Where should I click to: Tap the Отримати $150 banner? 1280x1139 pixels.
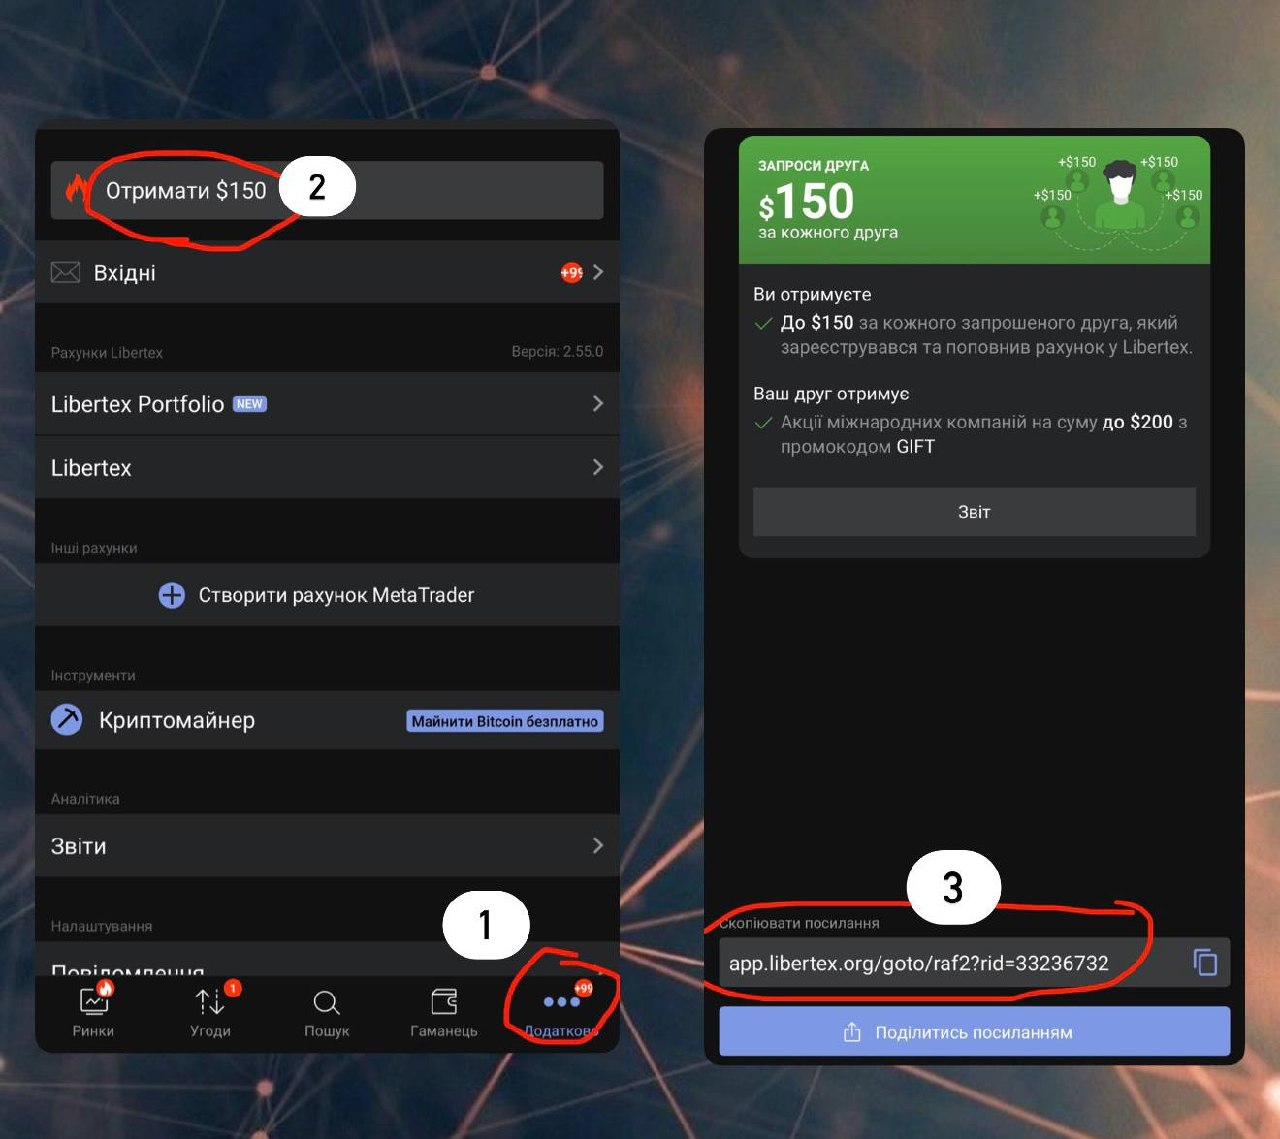click(x=327, y=190)
